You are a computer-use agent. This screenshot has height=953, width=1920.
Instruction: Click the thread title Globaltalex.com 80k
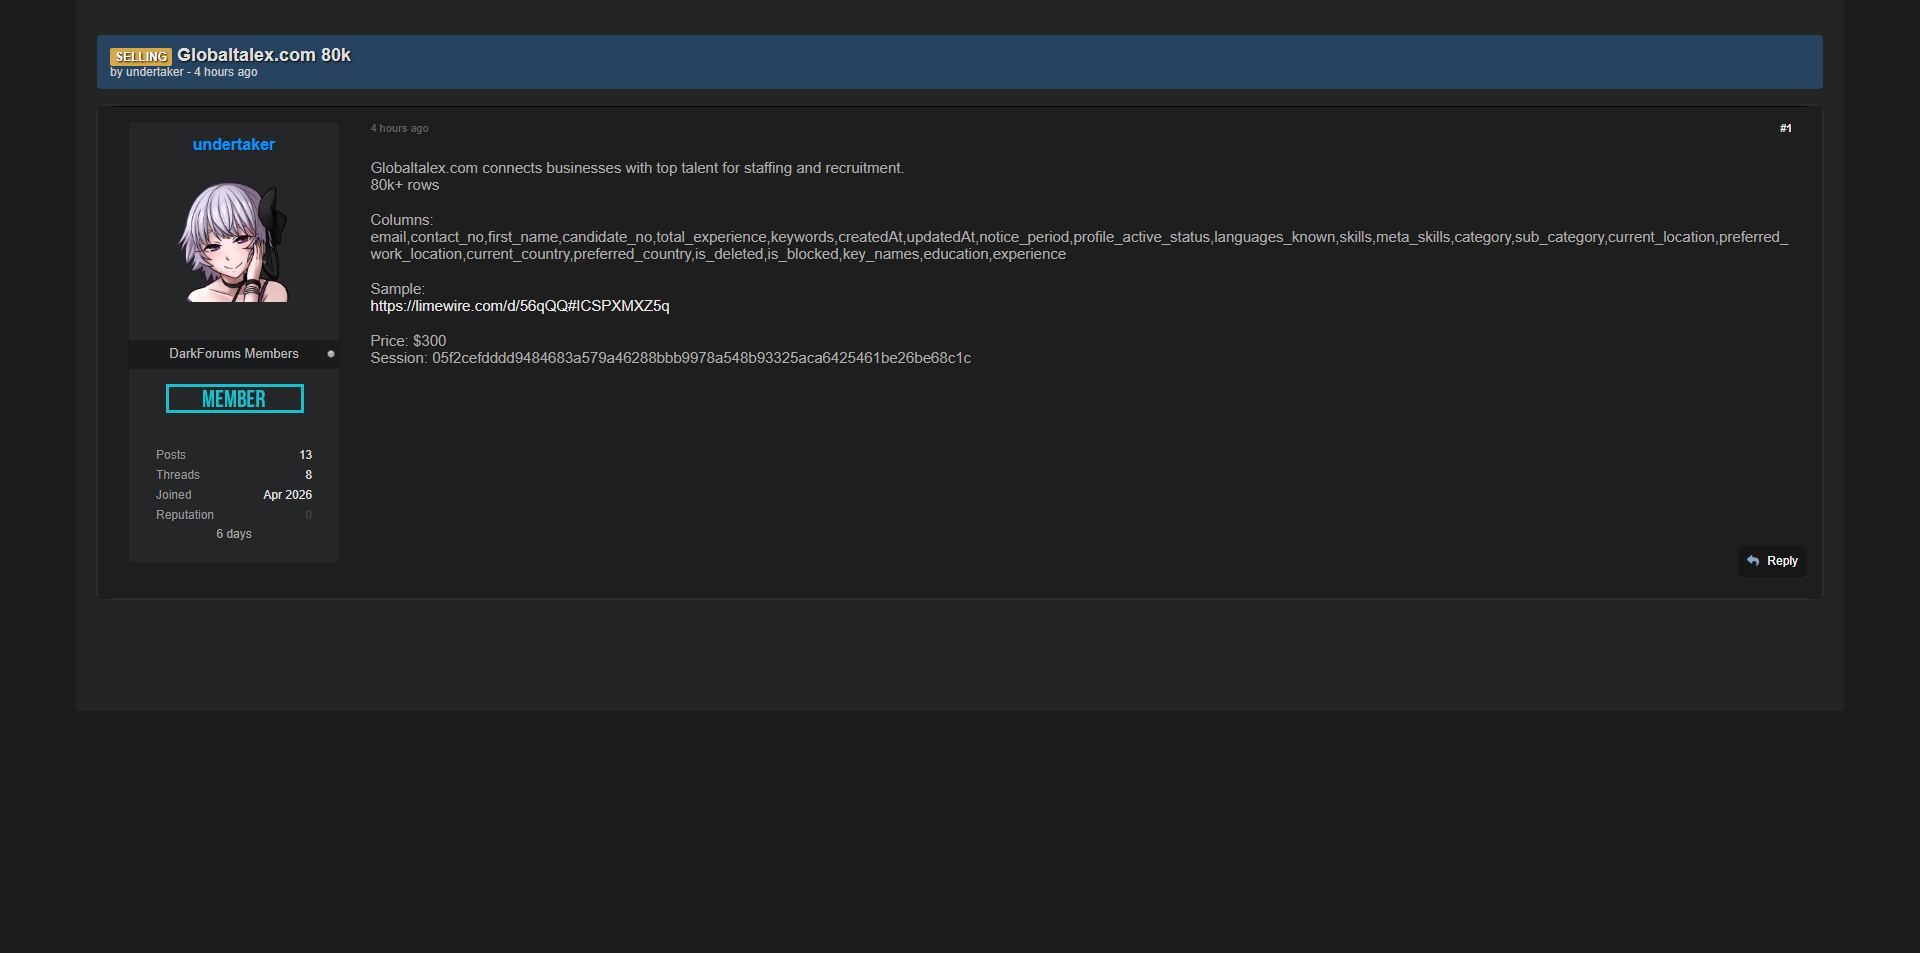264,55
